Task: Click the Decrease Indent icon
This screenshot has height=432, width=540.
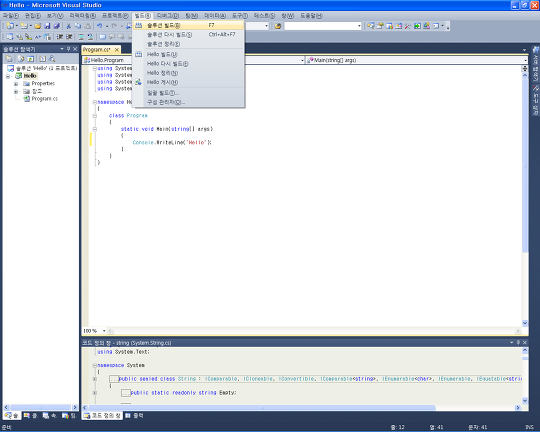Action: point(60,37)
